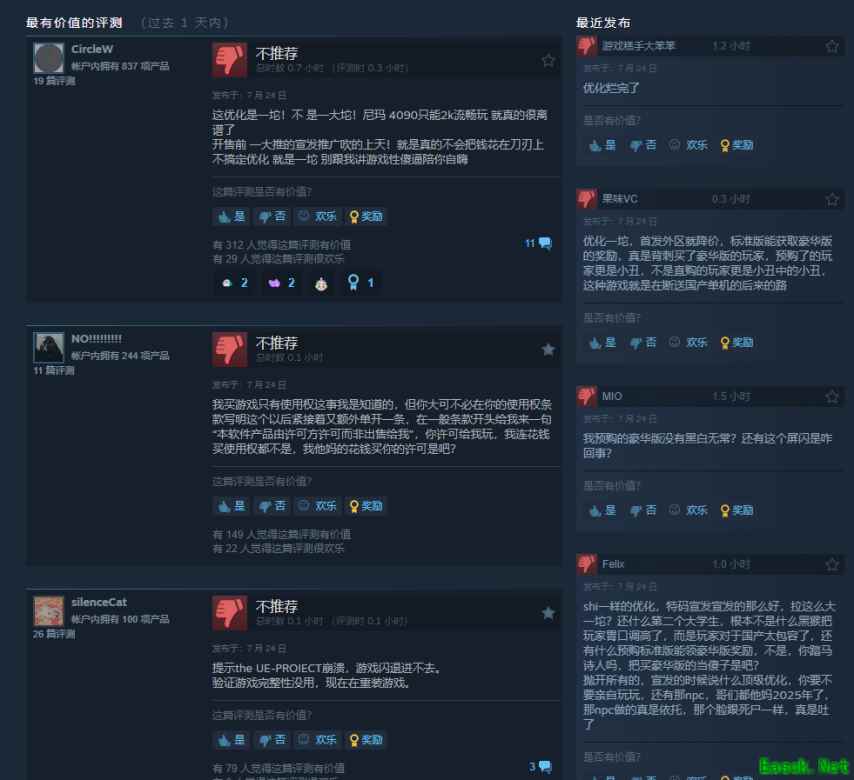Click the blue ribbon award badge under CircleW's review

coord(361,282)
